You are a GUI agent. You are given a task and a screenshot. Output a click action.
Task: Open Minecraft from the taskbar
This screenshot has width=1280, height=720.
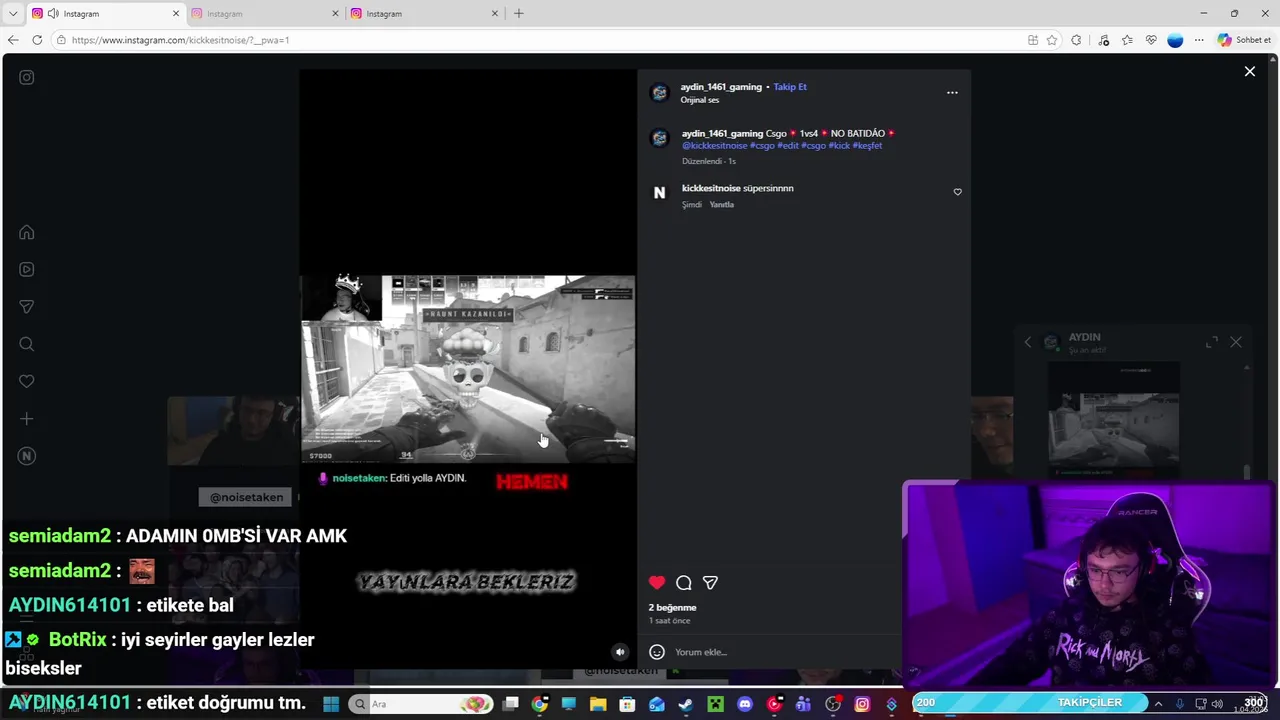point(715,704)
